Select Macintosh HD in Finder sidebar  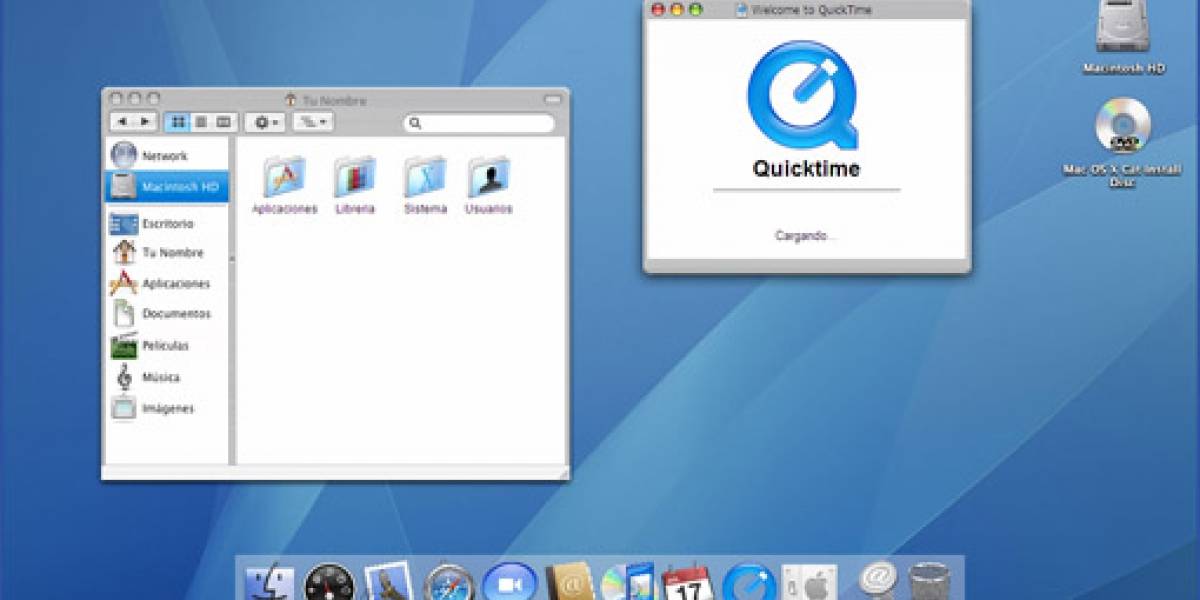click(167, 186)
